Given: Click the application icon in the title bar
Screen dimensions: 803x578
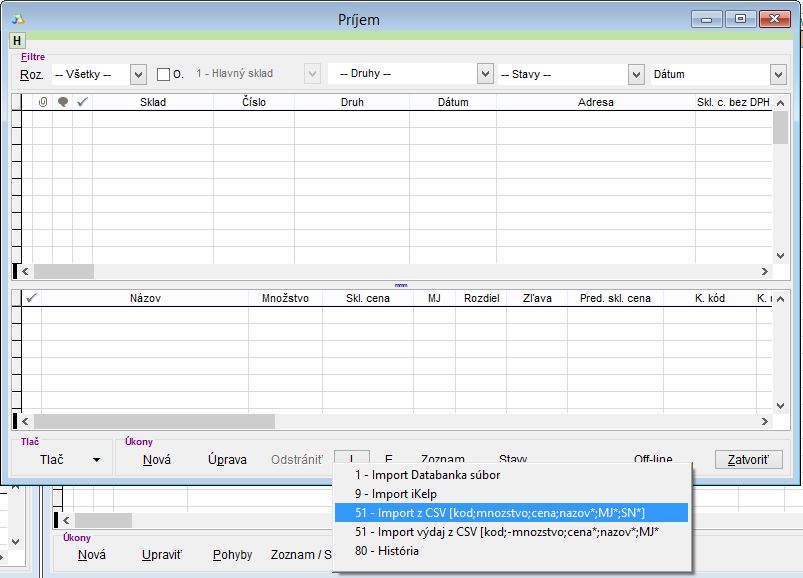Looking at the screenshot, I should (x=17, y=19).
